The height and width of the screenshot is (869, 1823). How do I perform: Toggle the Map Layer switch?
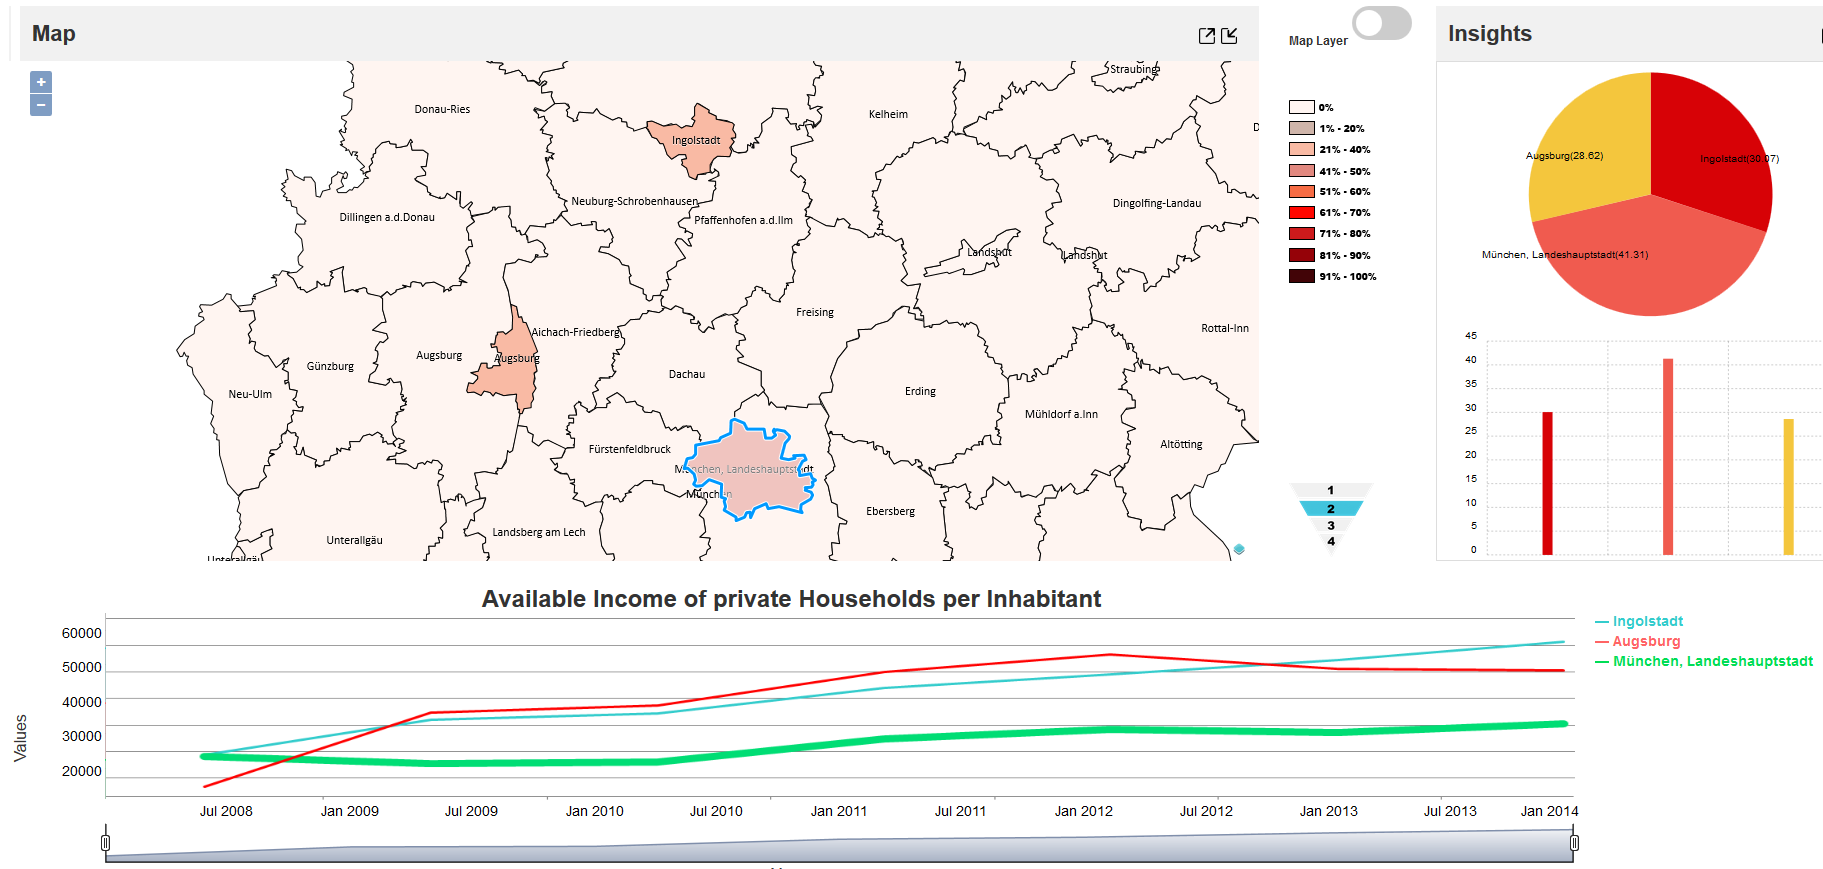(x=1382, y=23)
